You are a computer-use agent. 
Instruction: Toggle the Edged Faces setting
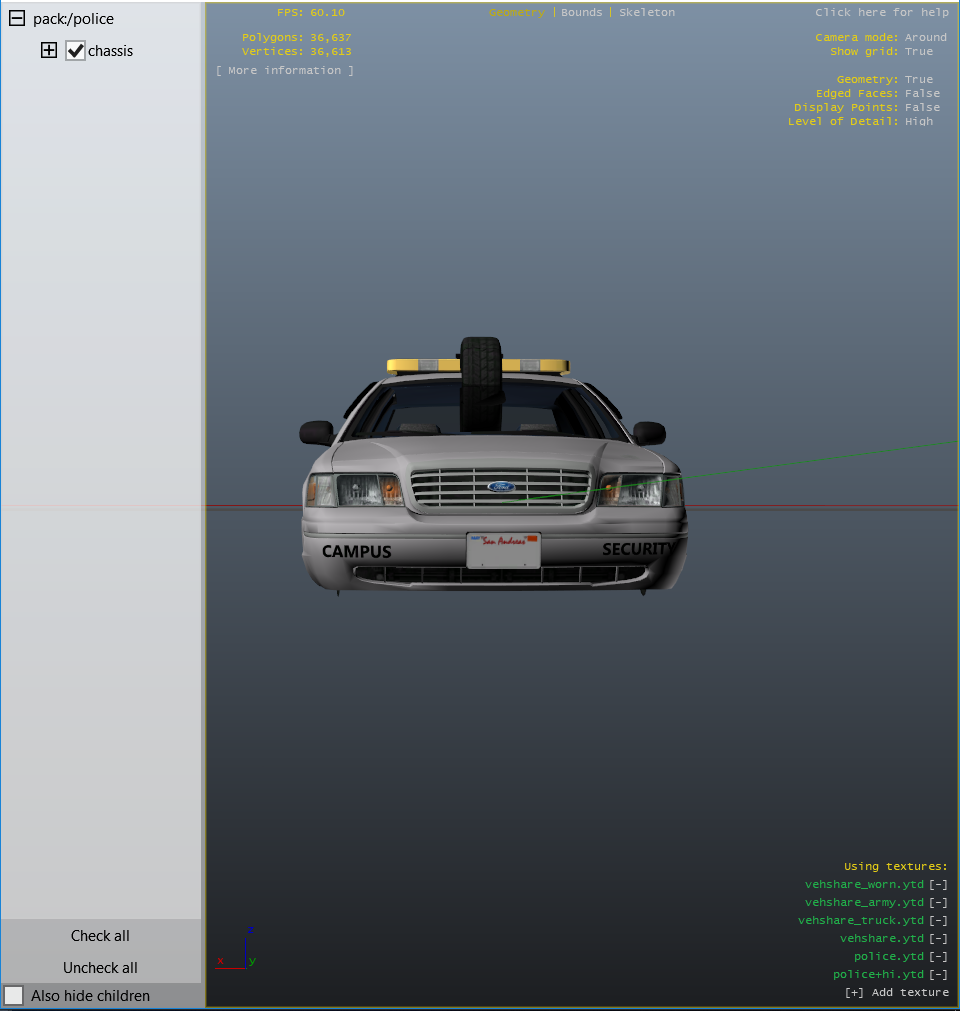877,93
